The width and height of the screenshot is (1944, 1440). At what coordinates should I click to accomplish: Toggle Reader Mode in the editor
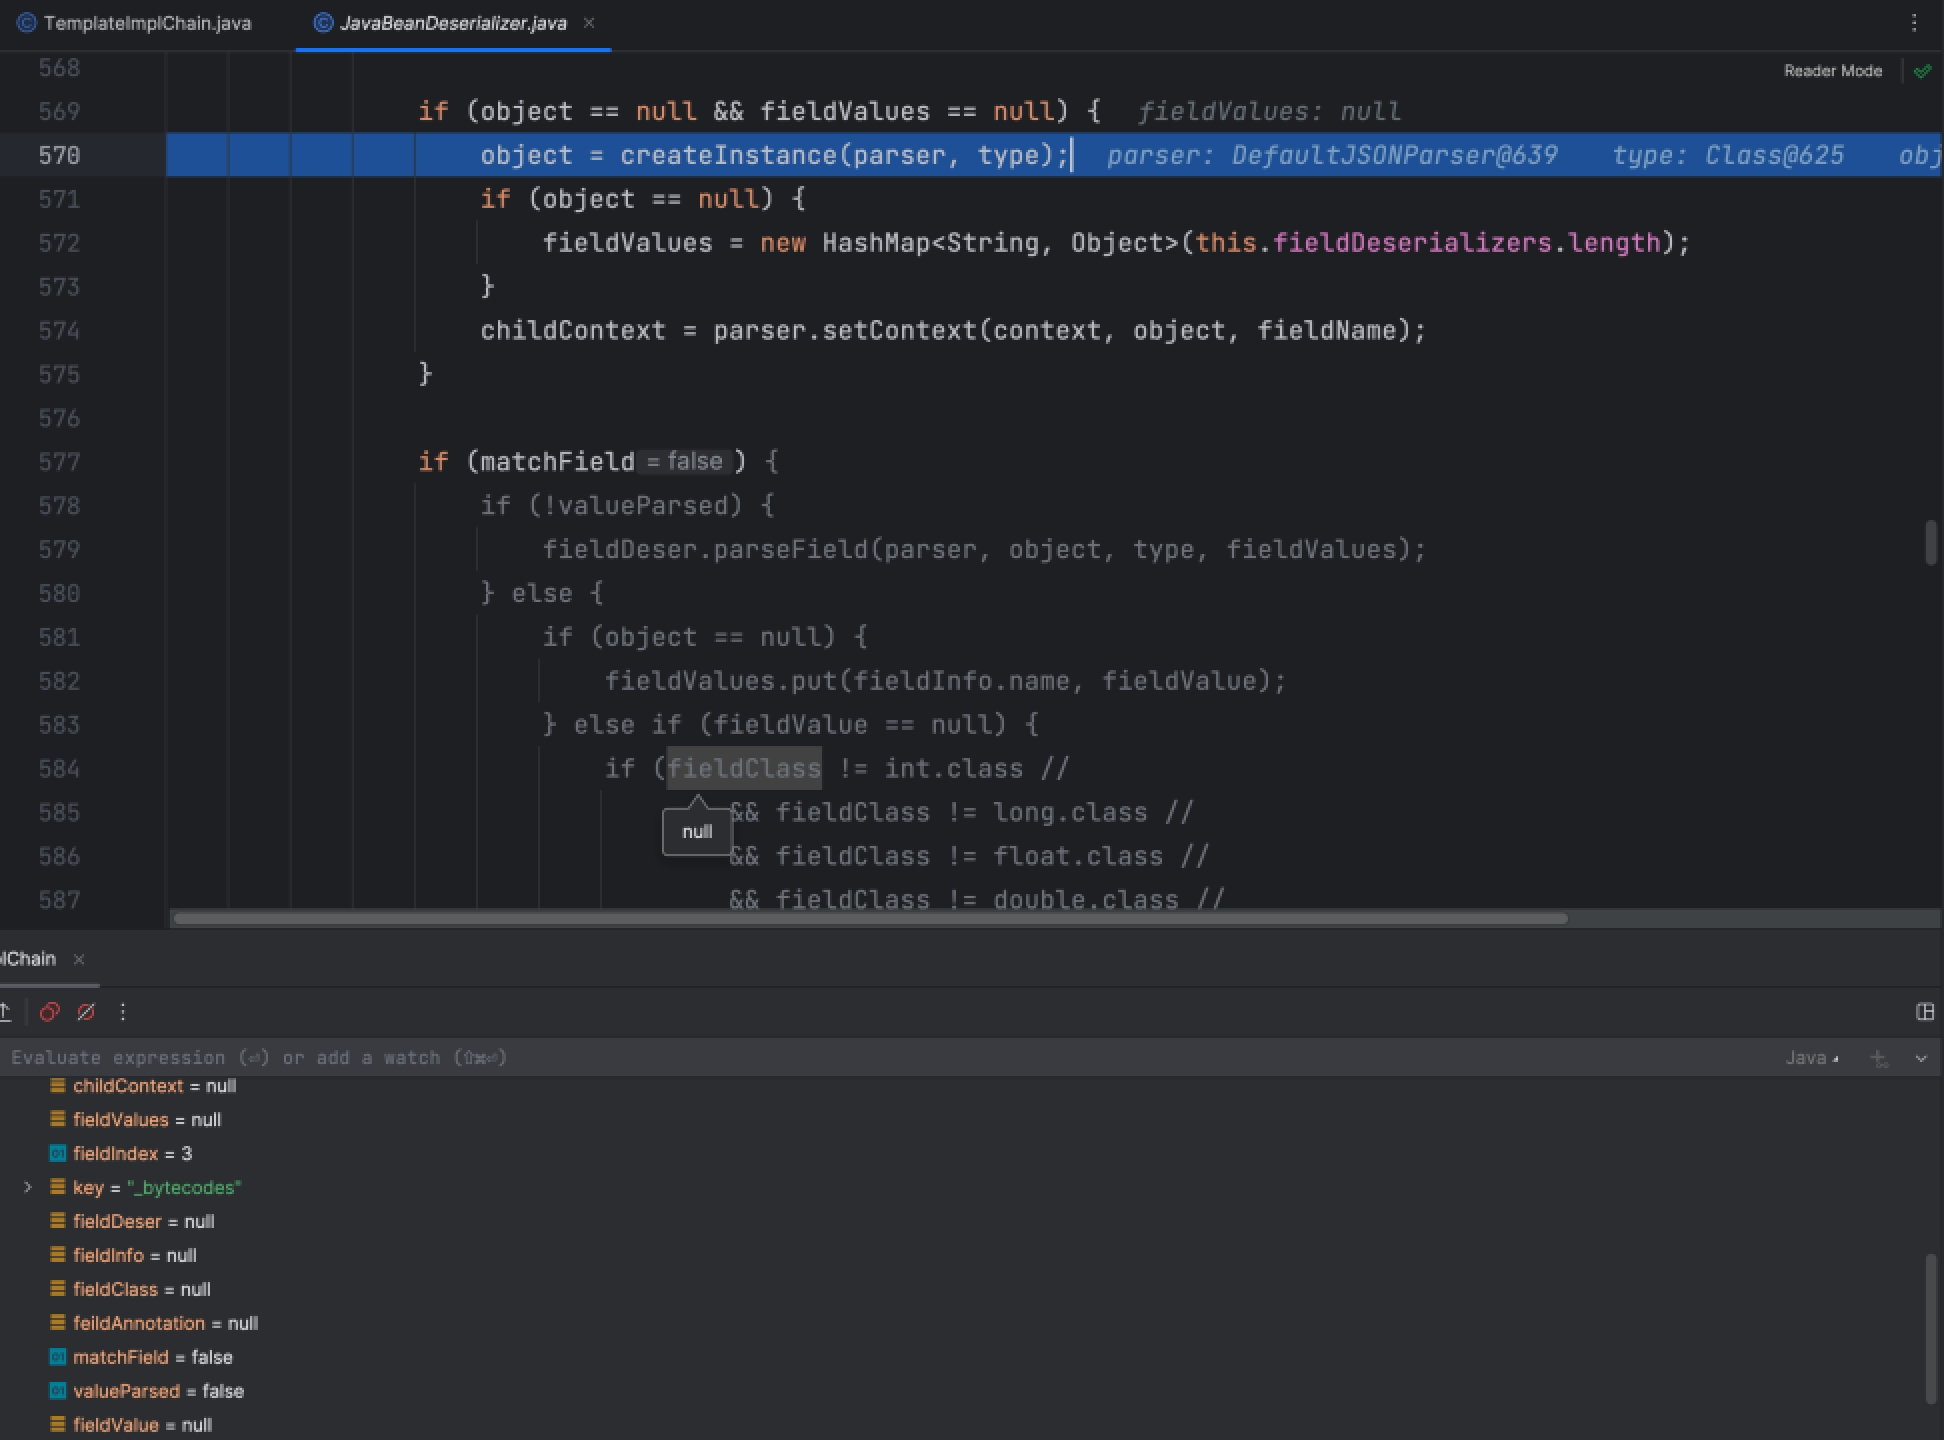pyautogui.click(x=1832, y=71)
